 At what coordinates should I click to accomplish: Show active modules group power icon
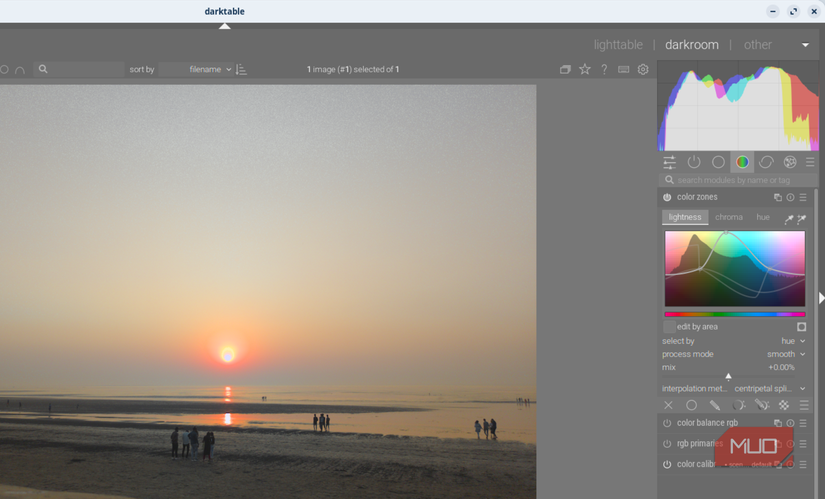694,162
